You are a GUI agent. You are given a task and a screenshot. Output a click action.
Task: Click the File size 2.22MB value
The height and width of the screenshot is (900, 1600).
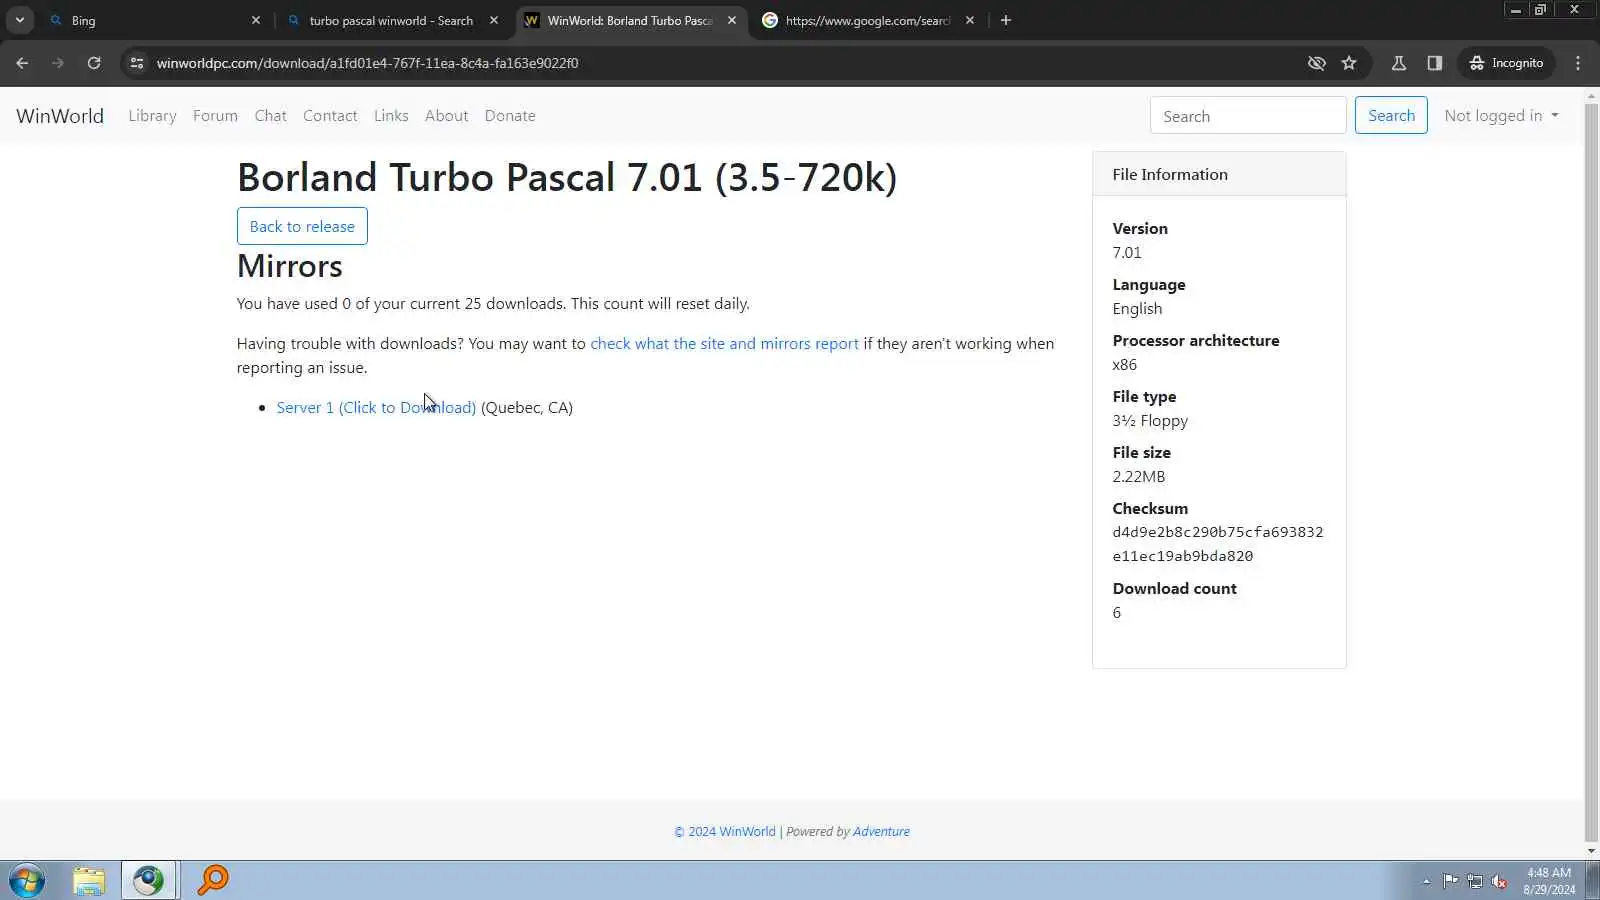pyautogui.click(x=1139, y=477)
